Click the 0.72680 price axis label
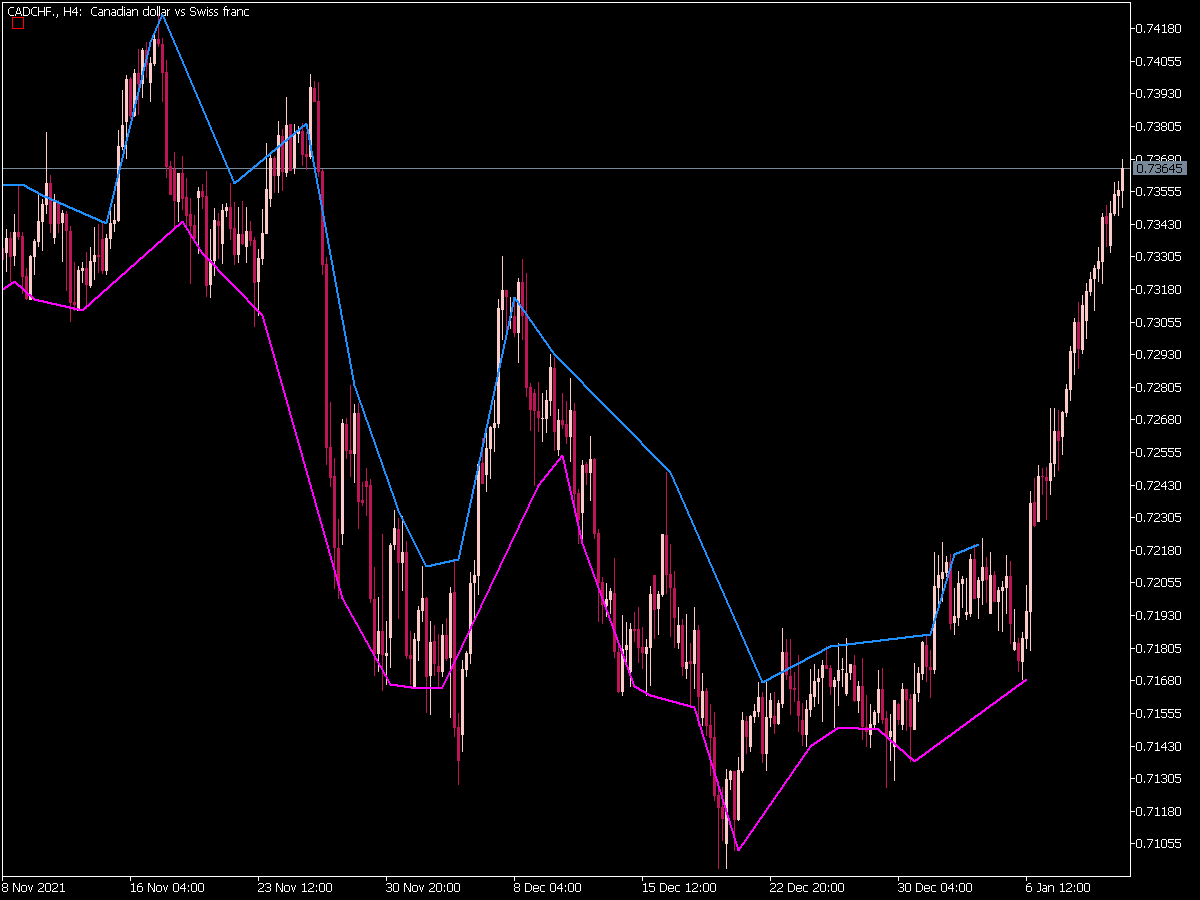This screenshot has width=1200, height=900. coord(1160,420)
